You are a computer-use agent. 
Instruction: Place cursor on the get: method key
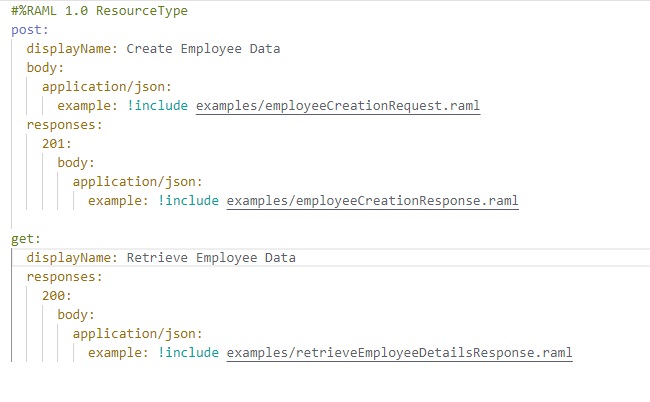pyautogui.click(x=26, y=239)
